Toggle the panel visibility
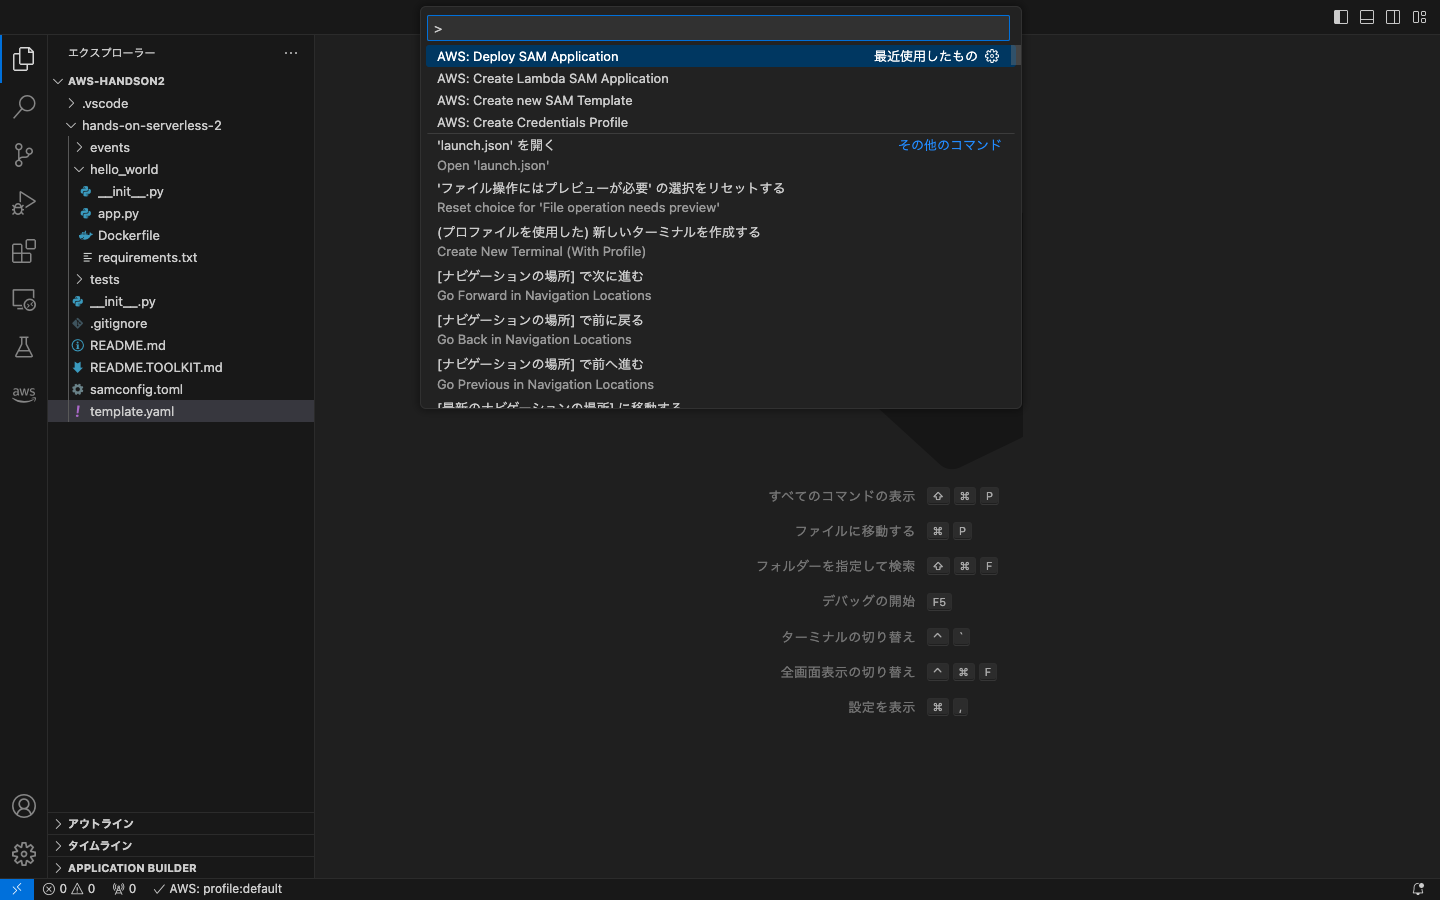The image size is (1440, 900). click(x=1366, y=16)
